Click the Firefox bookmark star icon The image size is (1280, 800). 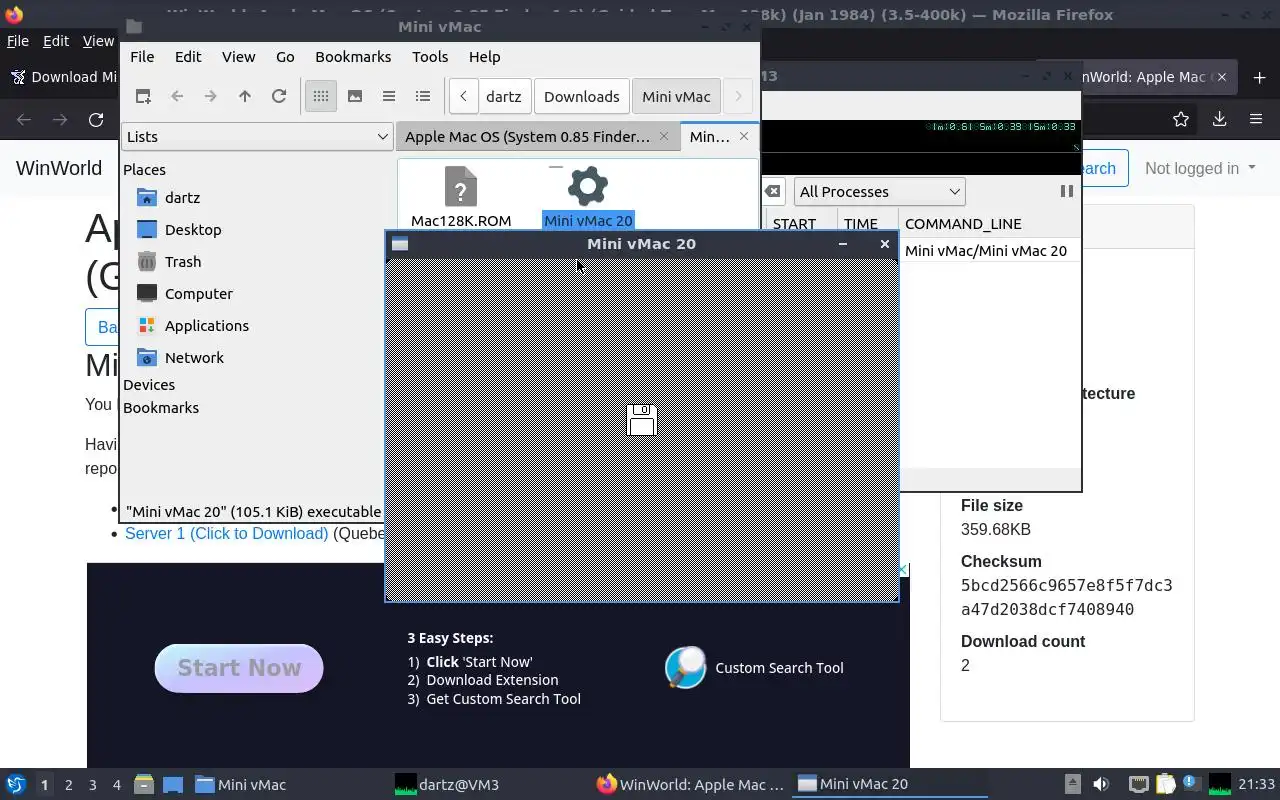(x=1181, y=119)
